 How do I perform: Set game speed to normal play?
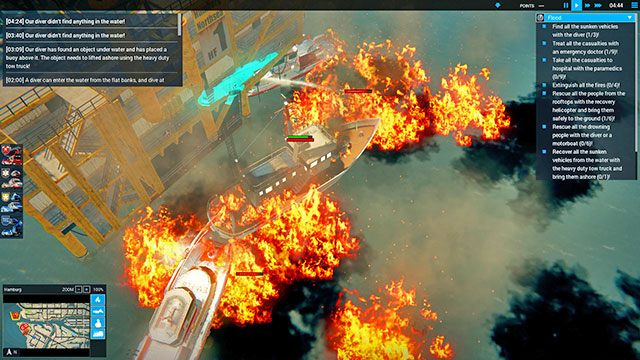(576, 5)
